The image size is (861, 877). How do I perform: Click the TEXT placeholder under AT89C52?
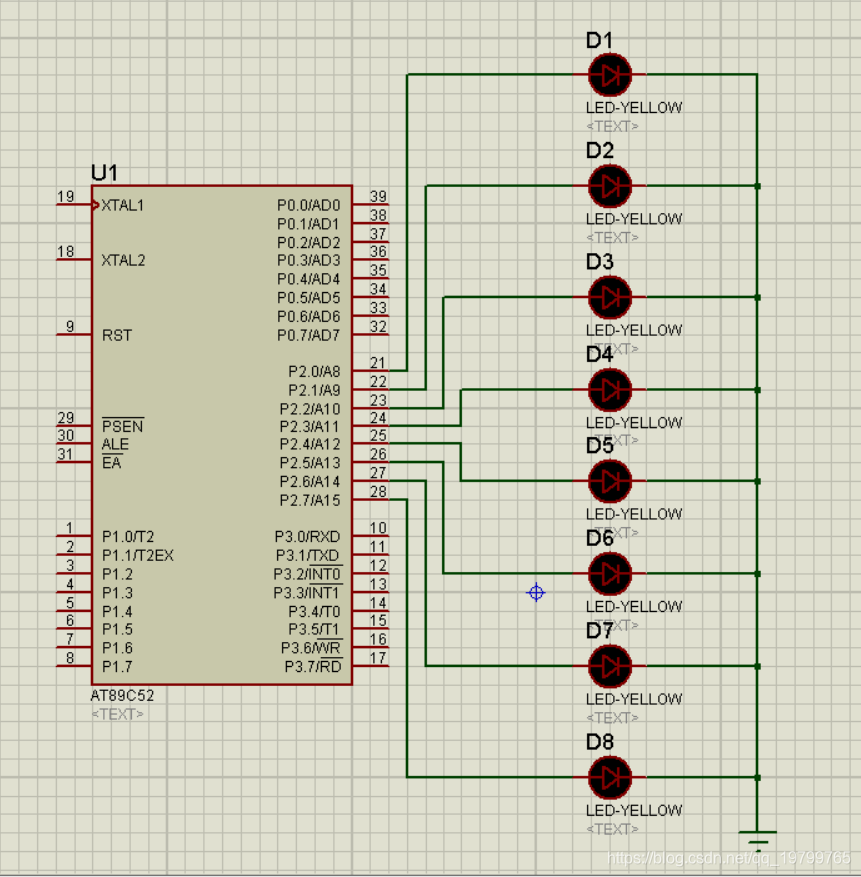(x=117, y=714)
